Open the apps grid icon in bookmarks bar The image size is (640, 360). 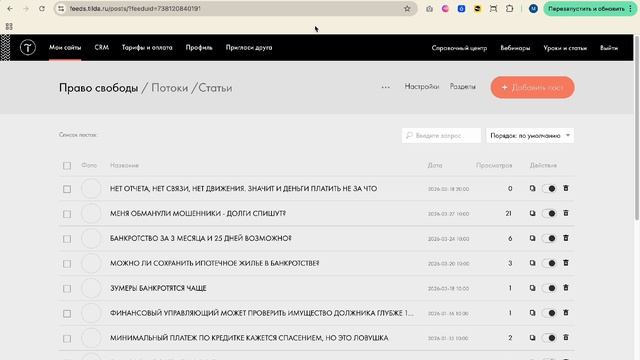click(9, 27)
